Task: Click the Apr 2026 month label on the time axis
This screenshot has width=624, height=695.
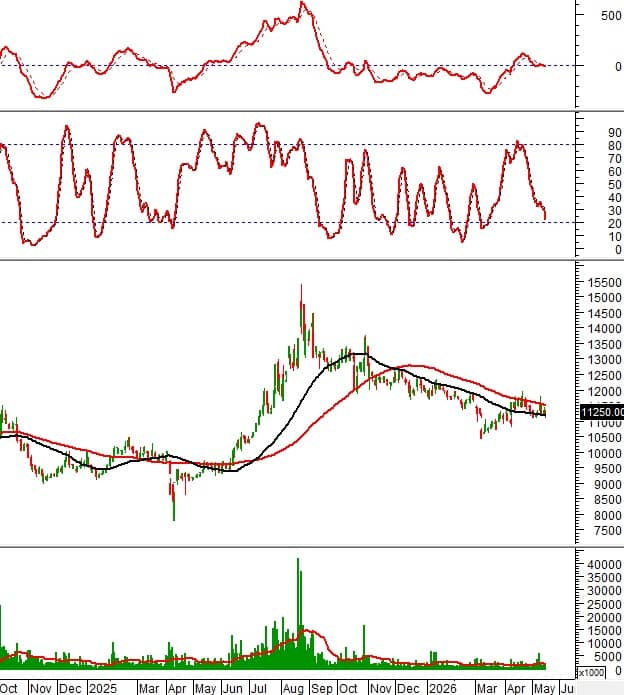Action: click(x=516, y=688)
